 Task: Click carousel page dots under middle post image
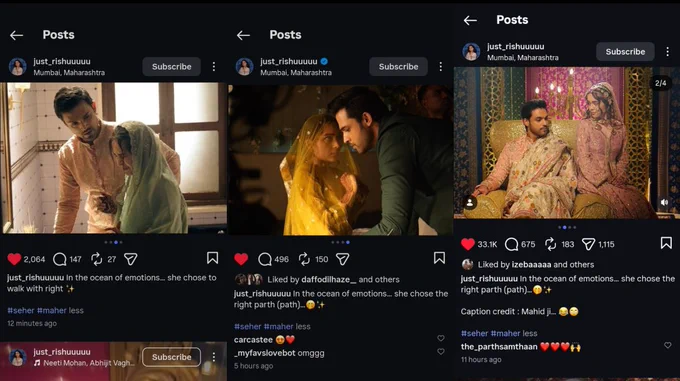pos(340,242)
